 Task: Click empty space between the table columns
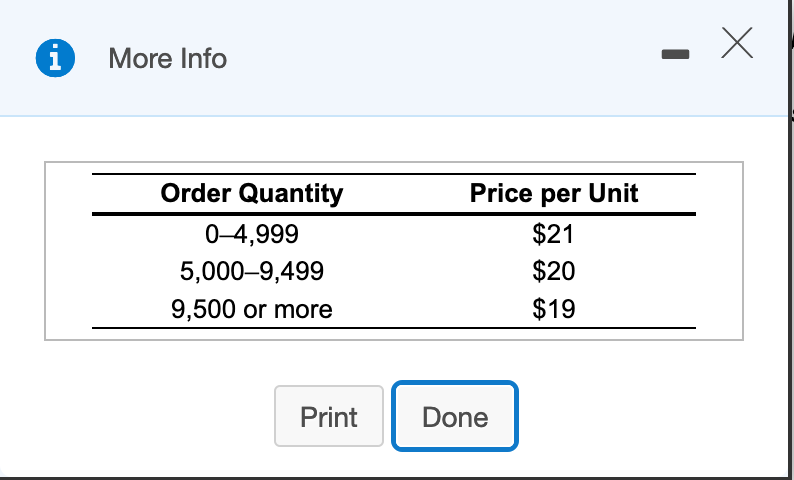coord(405,272)
